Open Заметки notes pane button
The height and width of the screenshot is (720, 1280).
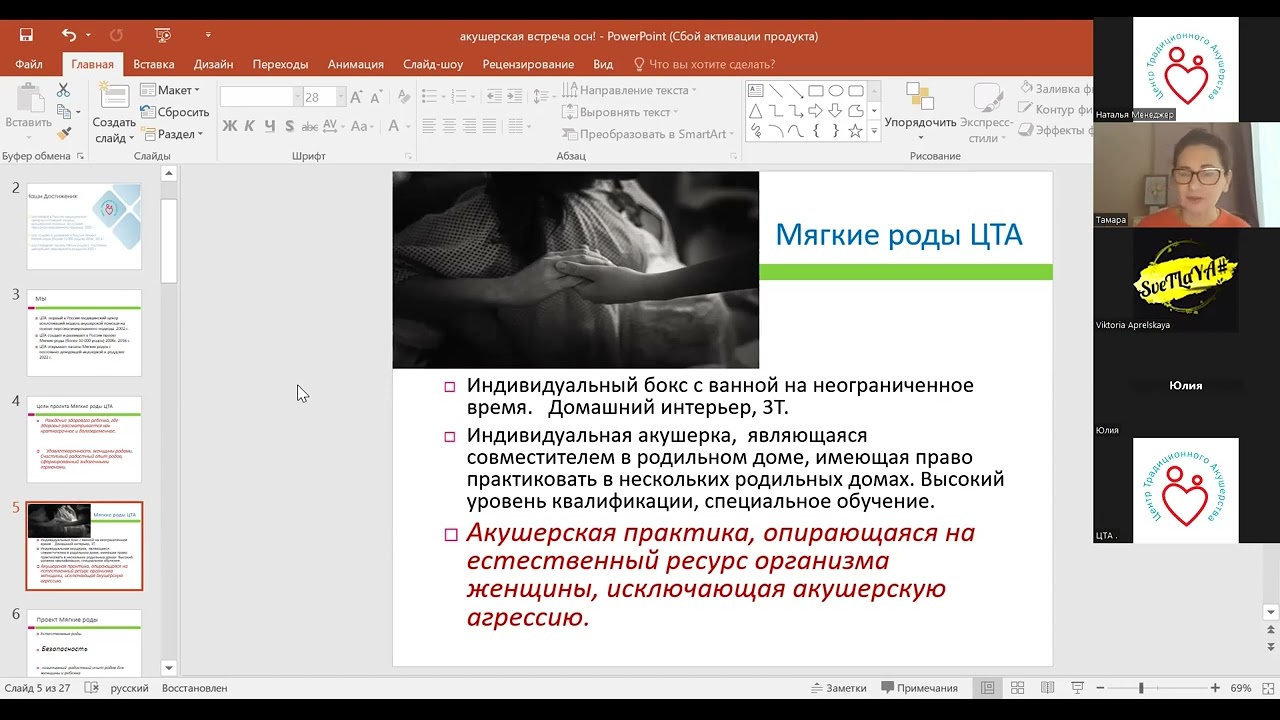[x=838, y=688]
